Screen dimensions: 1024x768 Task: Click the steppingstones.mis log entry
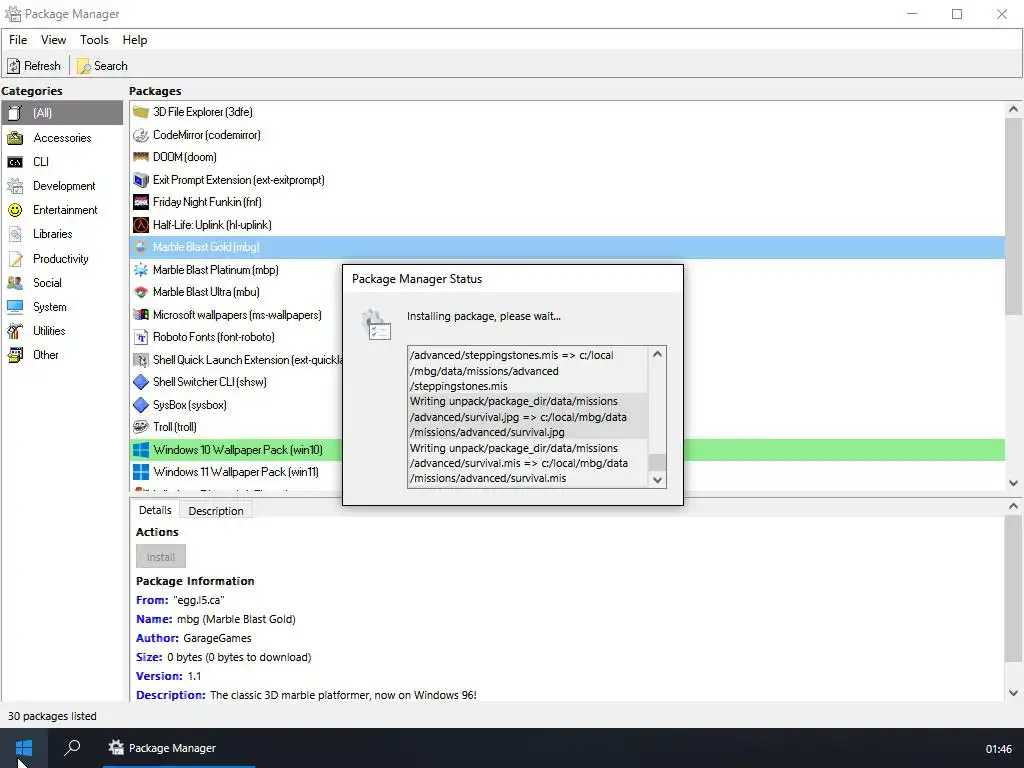click(x=528, y=370)
